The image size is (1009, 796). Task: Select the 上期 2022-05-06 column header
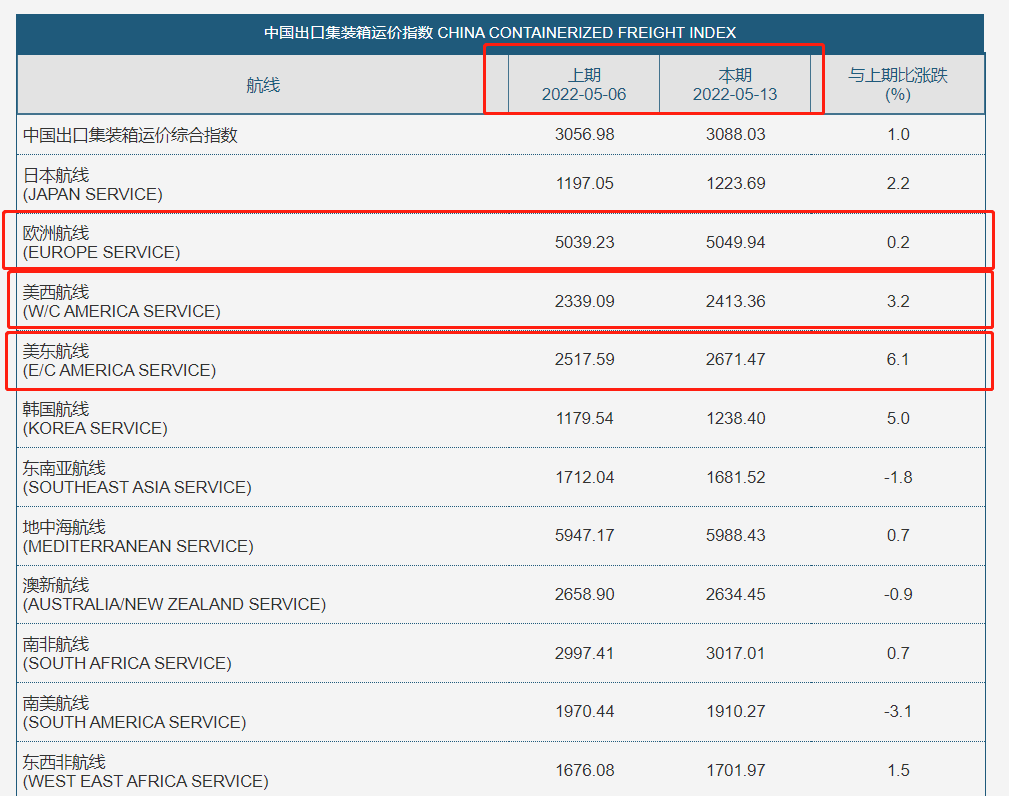pyautogui.click(x=584, y=85)
